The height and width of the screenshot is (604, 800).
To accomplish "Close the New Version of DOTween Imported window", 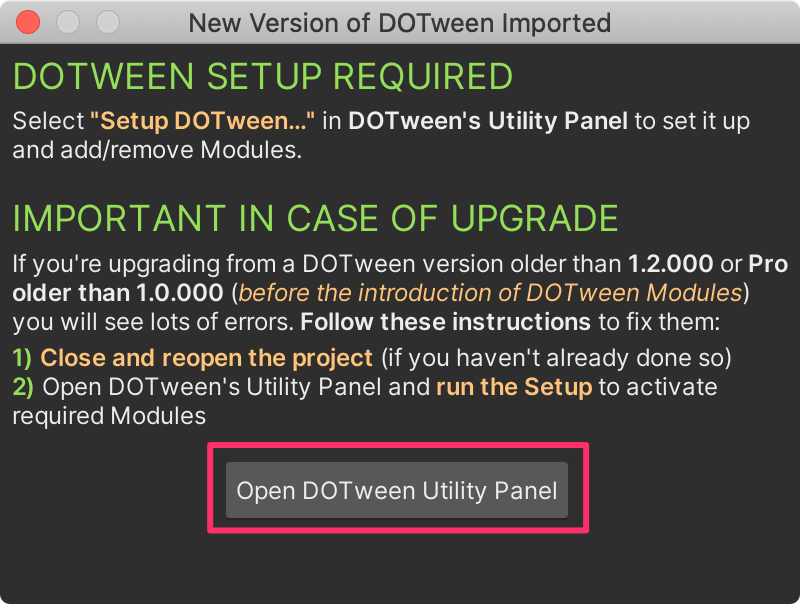I will tap(28, 22).
